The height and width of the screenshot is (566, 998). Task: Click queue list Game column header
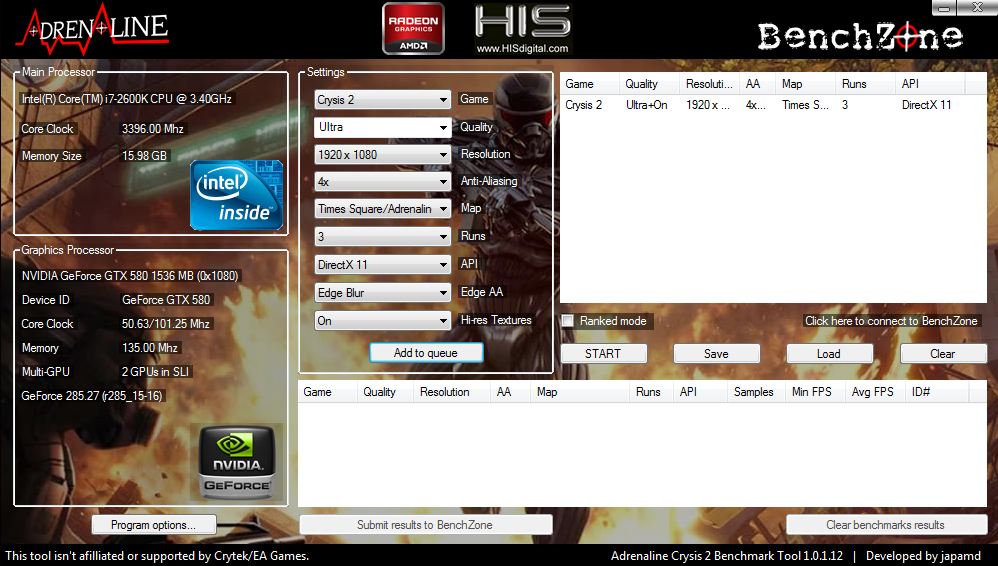(589, 84)
